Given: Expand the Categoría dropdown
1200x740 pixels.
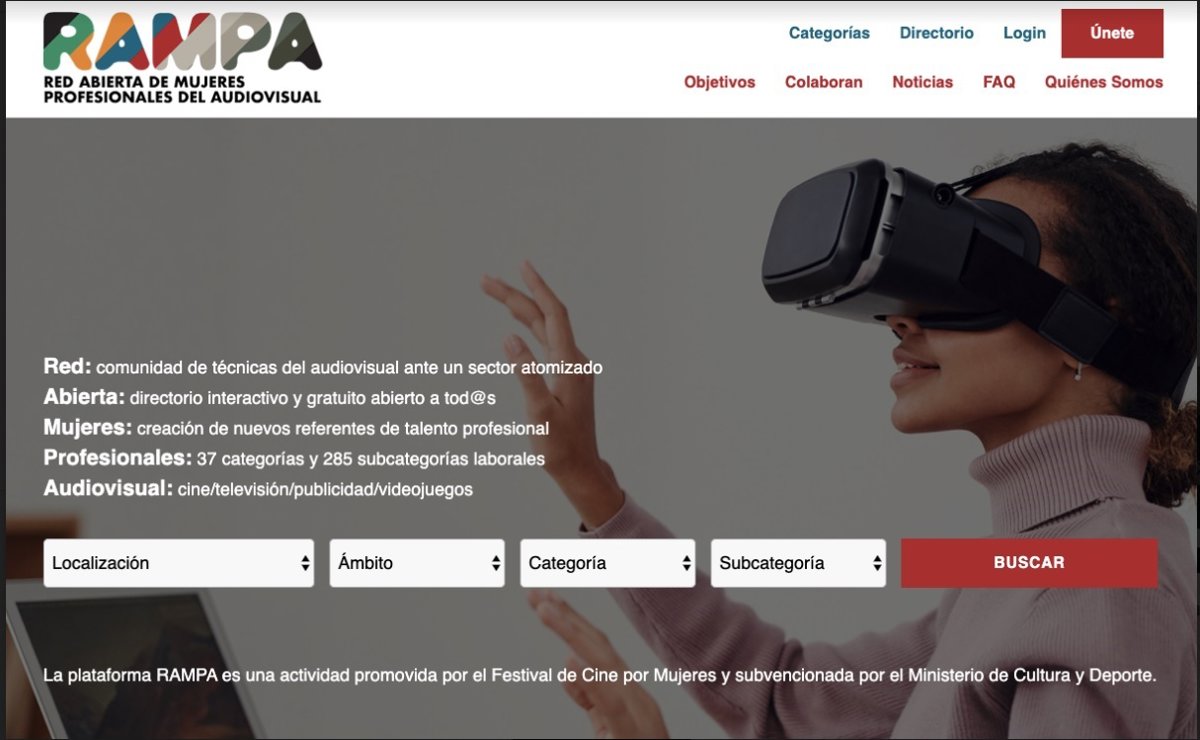Looking at the screenshot, I should point(607,563).
